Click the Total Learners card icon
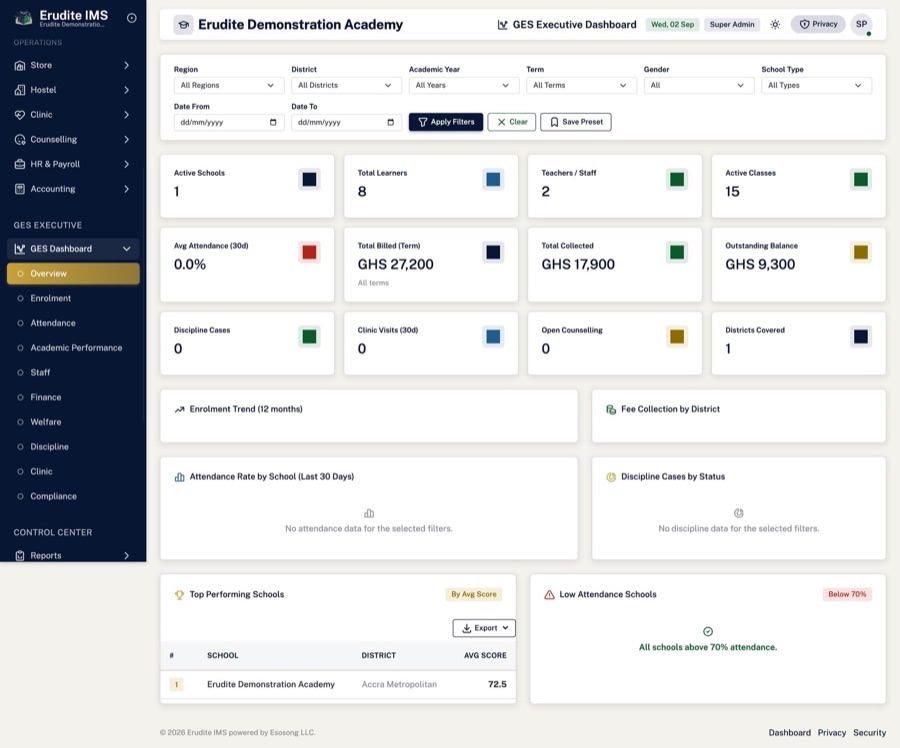Image resolution: width=900 pixels, height=748 pixels. point(493,180)
